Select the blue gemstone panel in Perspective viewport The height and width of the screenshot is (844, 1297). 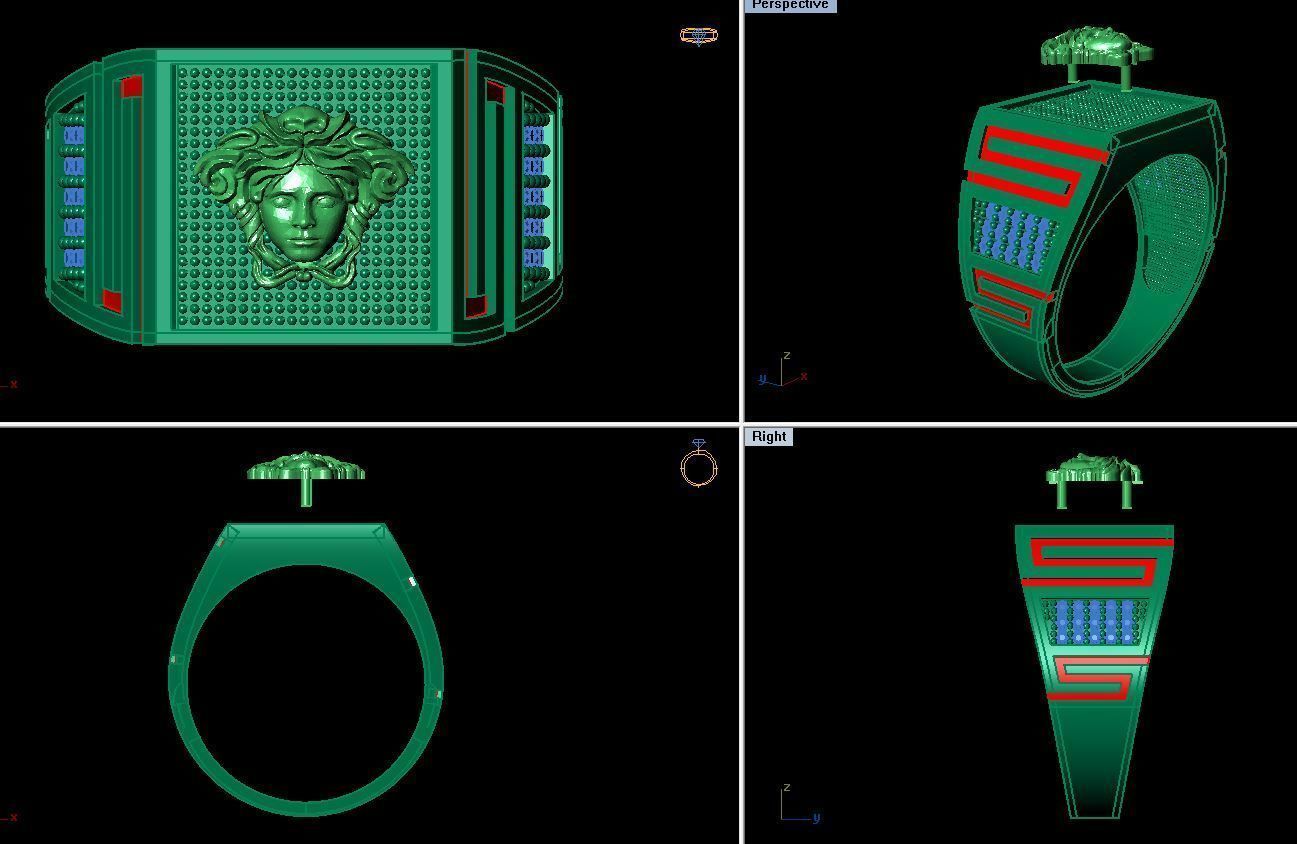point(1015,240)
